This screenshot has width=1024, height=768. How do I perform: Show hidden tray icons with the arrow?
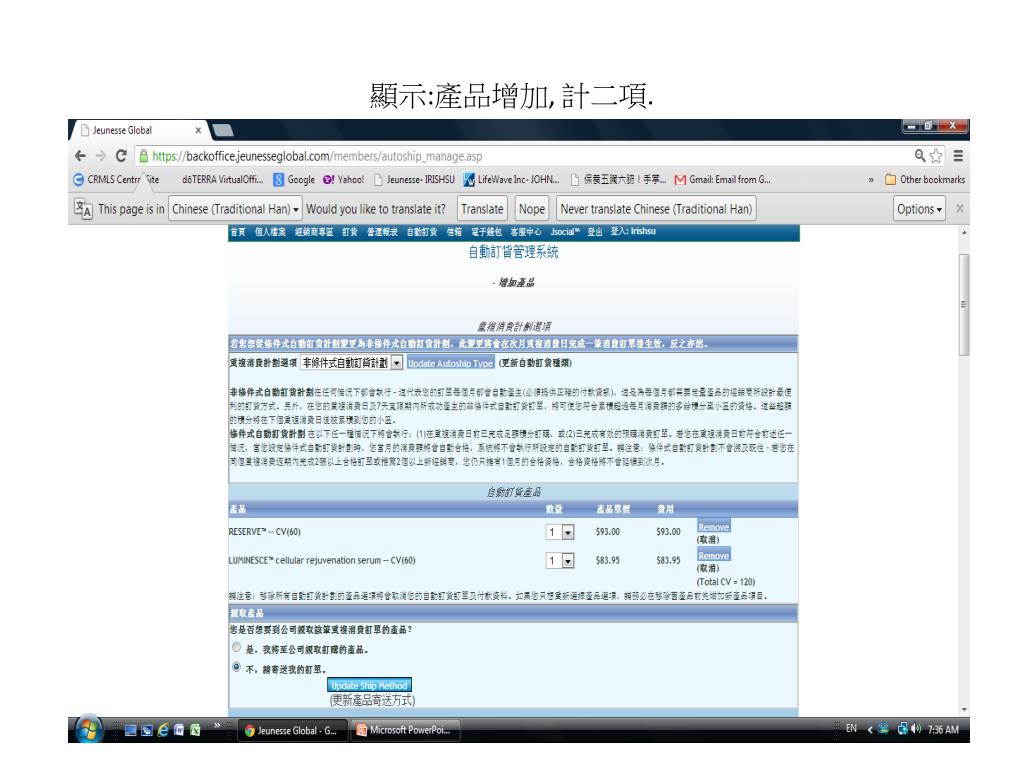tap(870, 729)
